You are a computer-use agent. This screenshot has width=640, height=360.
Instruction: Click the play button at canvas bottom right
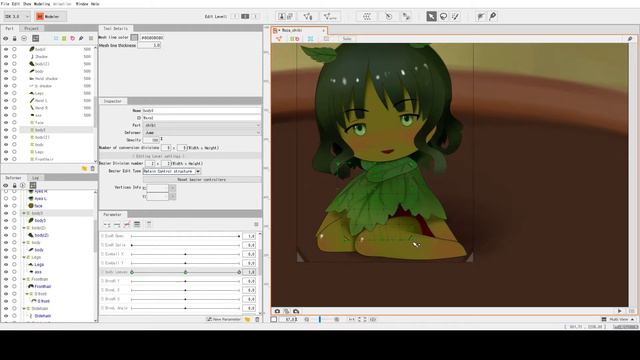(620, 311)
